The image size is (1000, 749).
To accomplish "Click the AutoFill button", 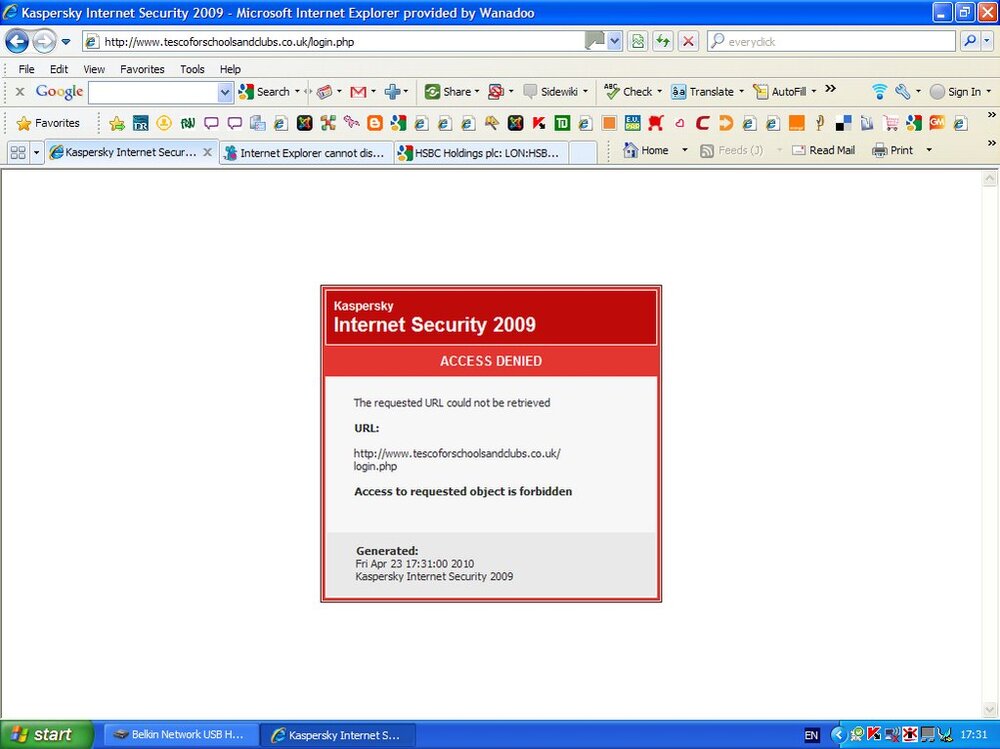I will click(x=779, y=92).
